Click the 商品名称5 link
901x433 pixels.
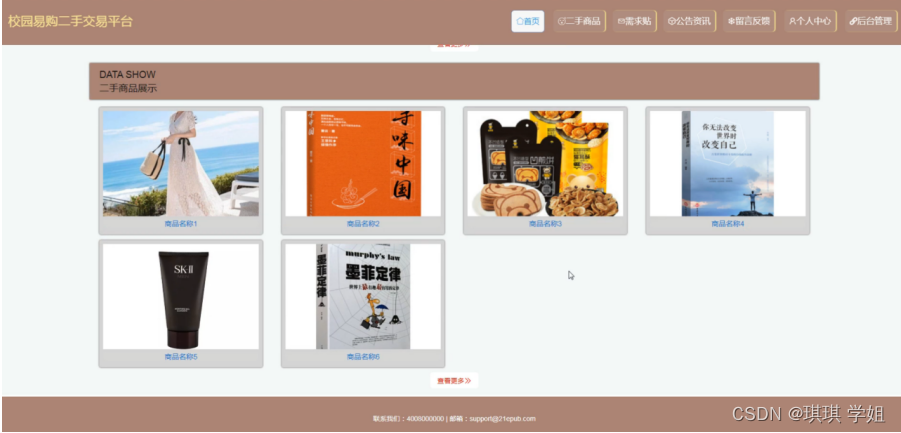(181, 357)
